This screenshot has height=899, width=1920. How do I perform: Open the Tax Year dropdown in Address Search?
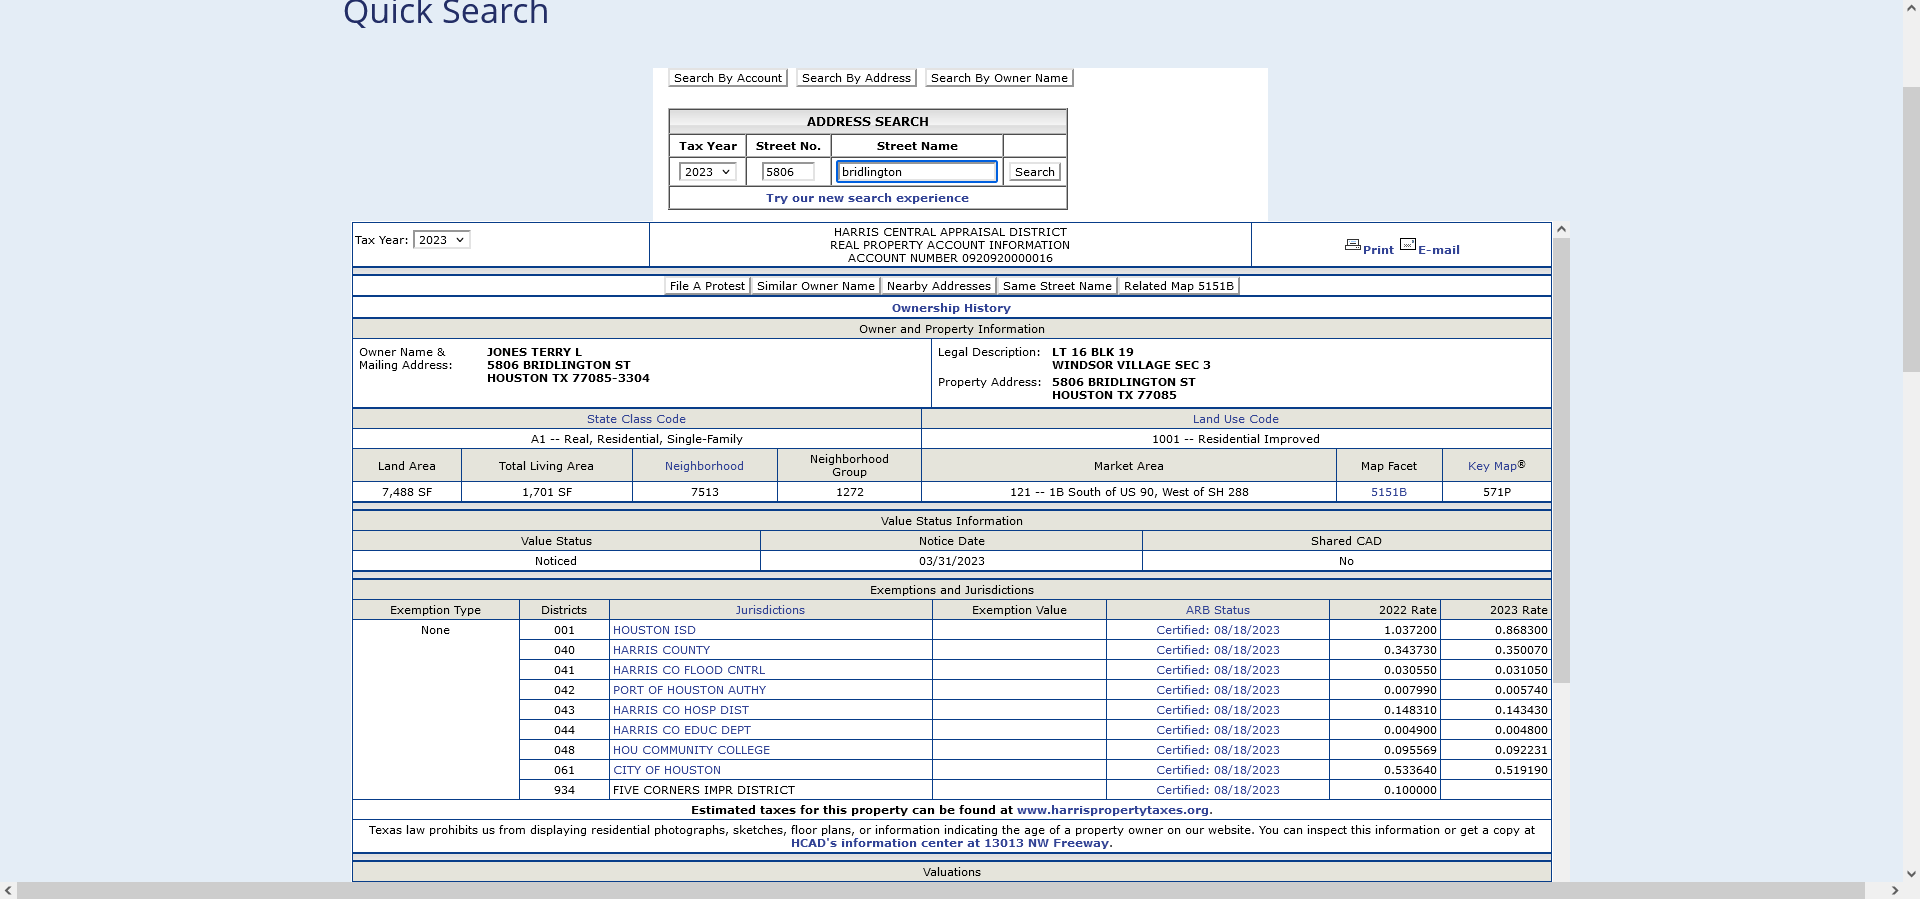[x=708, y=172]
